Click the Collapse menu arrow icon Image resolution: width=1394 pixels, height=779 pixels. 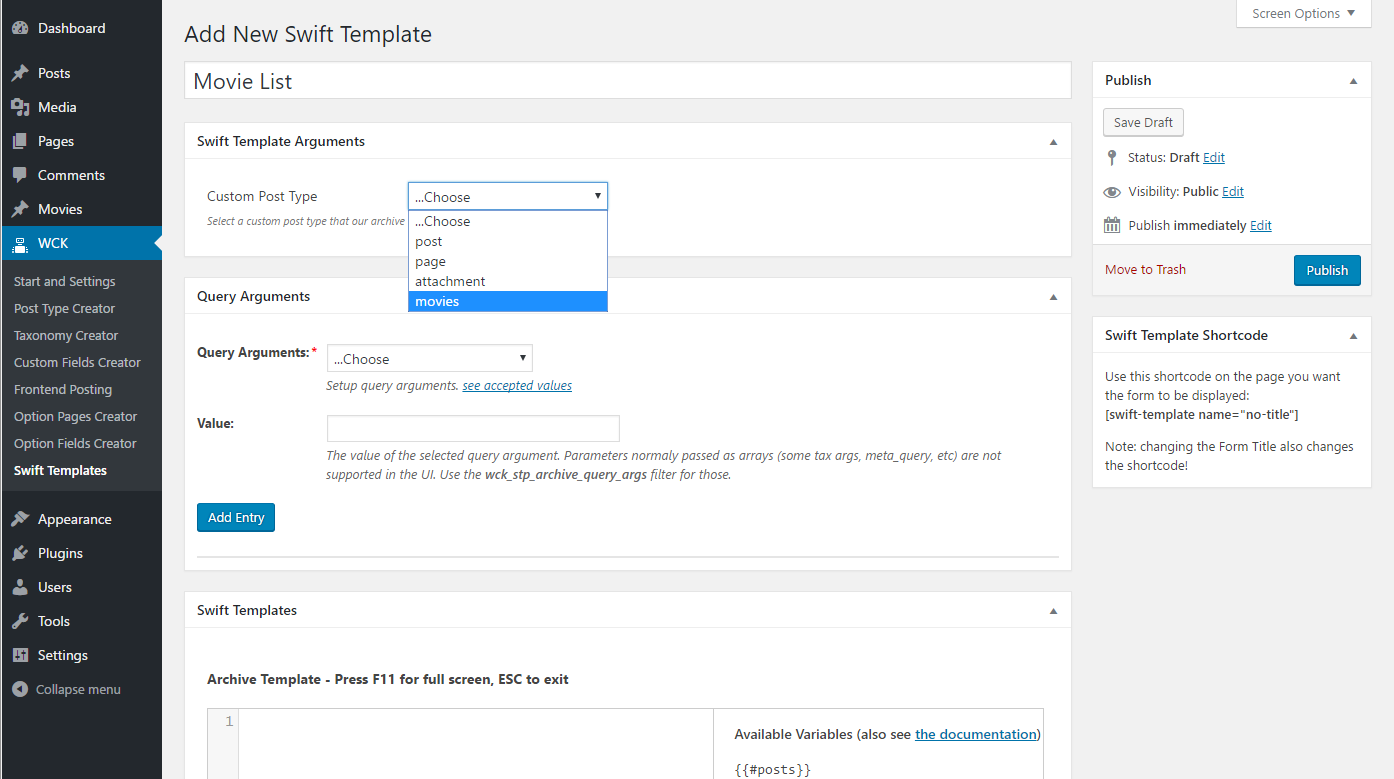point(20,689)
